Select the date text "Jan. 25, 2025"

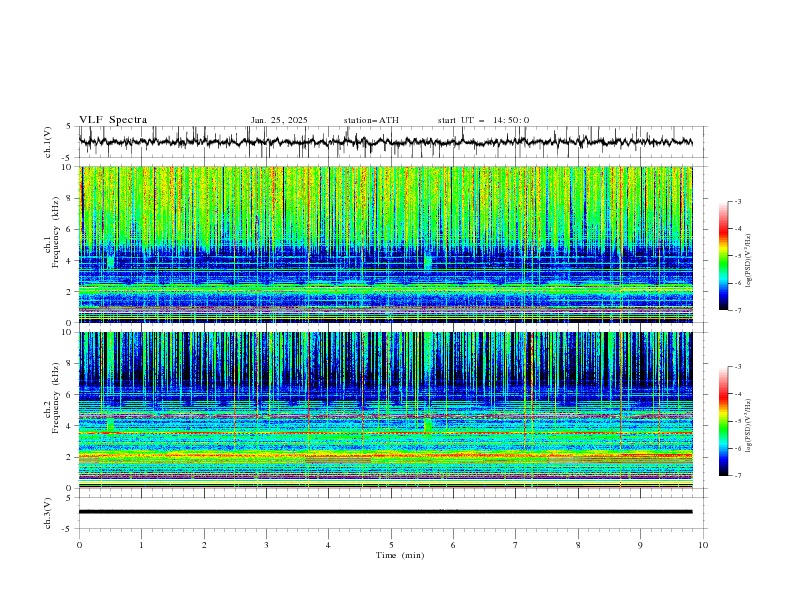[279, 120]
